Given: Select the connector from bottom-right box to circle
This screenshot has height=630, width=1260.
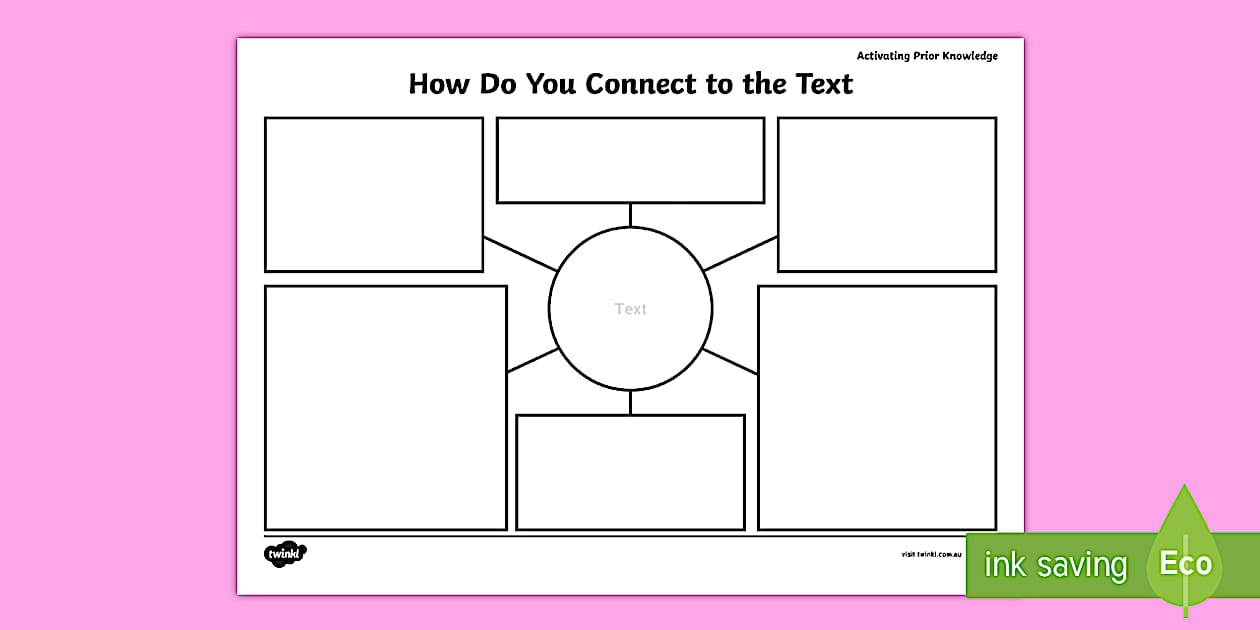Looking at the screenshot, I should 730,362.
